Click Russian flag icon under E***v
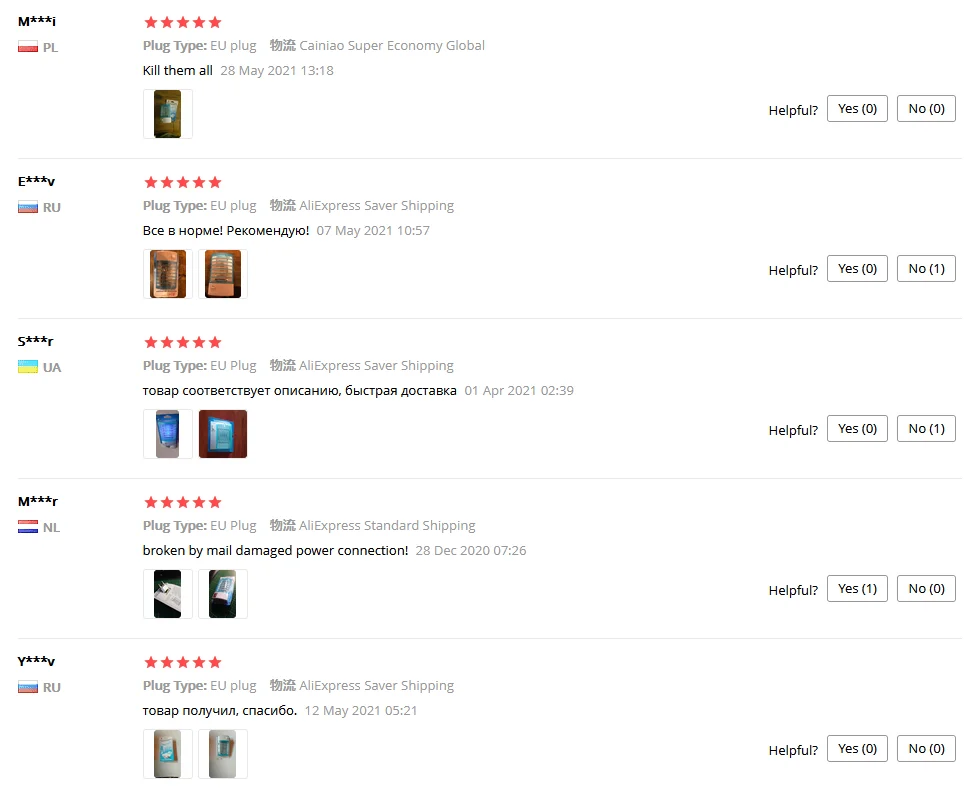 (x=28, y=208)
